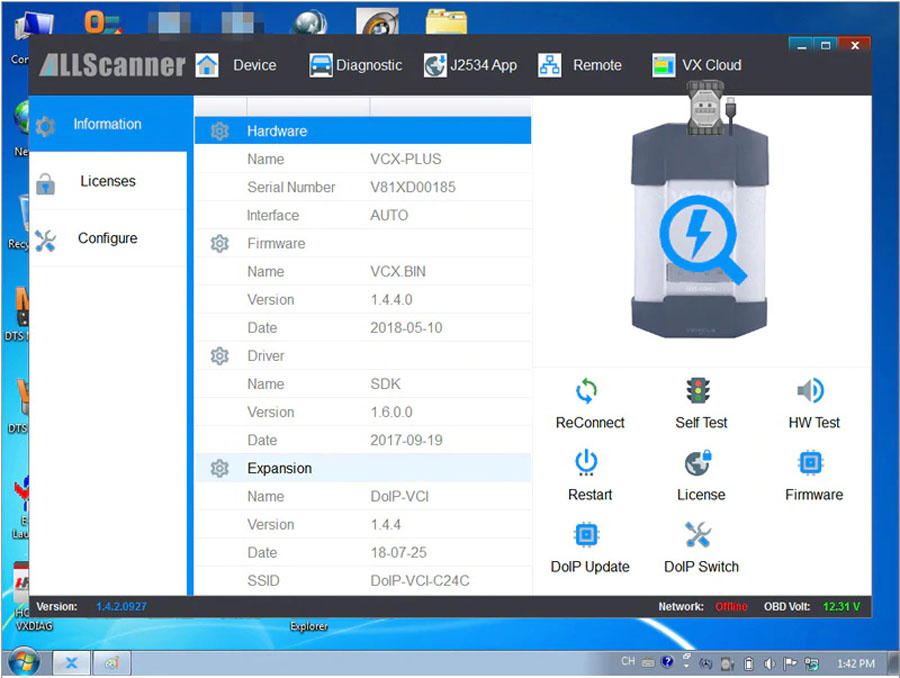Screen dimensions: 900x678
Task: Run the Self Test traffic light icon
Action: [x=699, y=391]
